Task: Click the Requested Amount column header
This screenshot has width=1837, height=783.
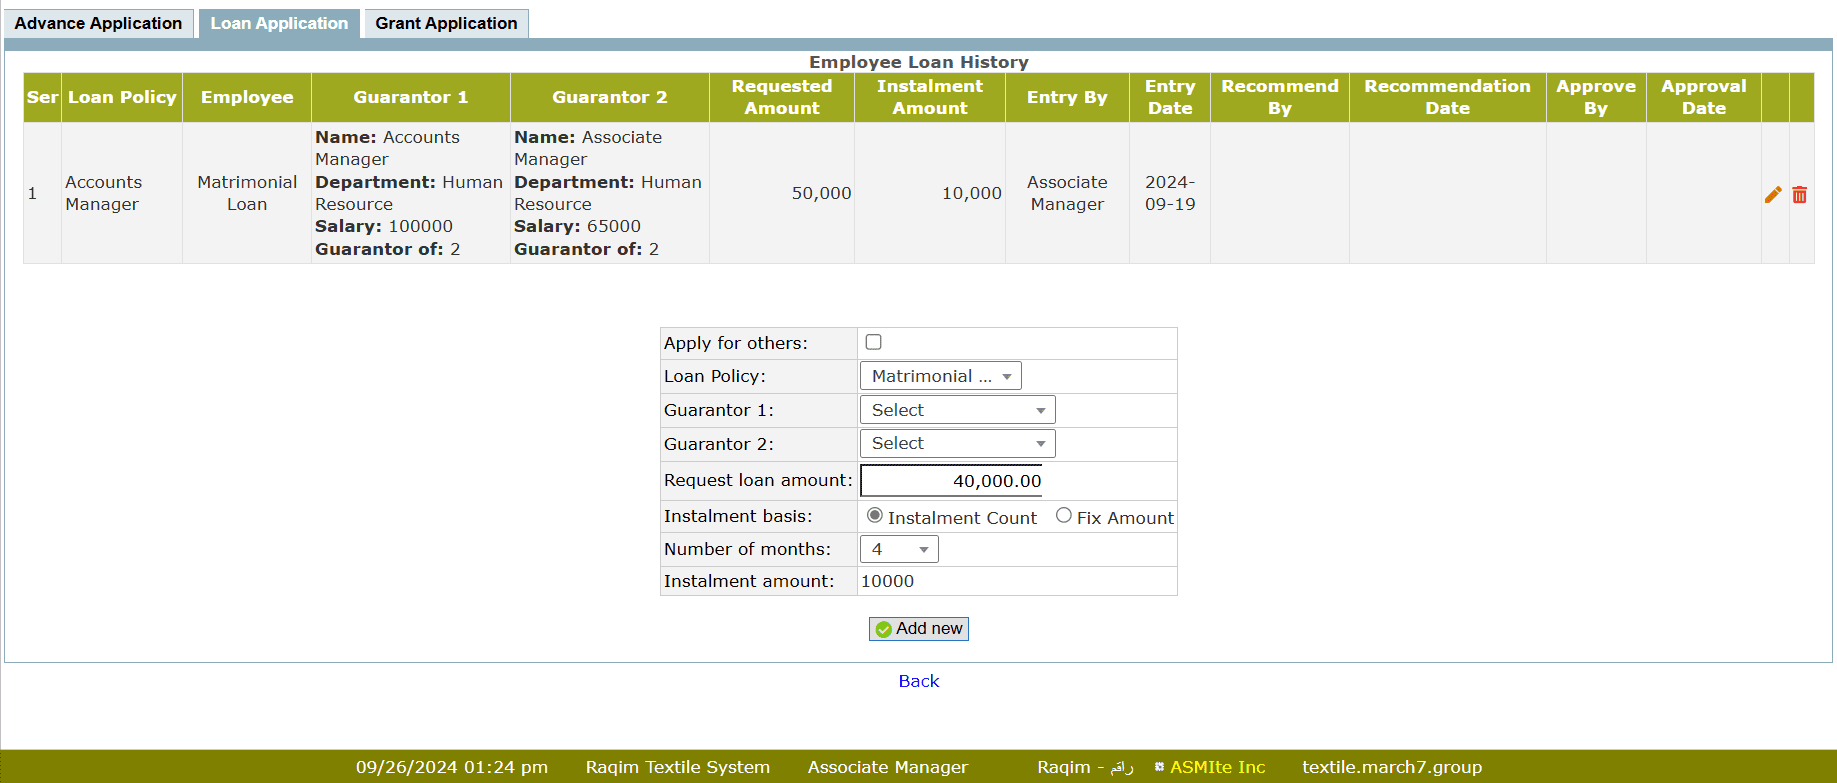Action: 781,97
